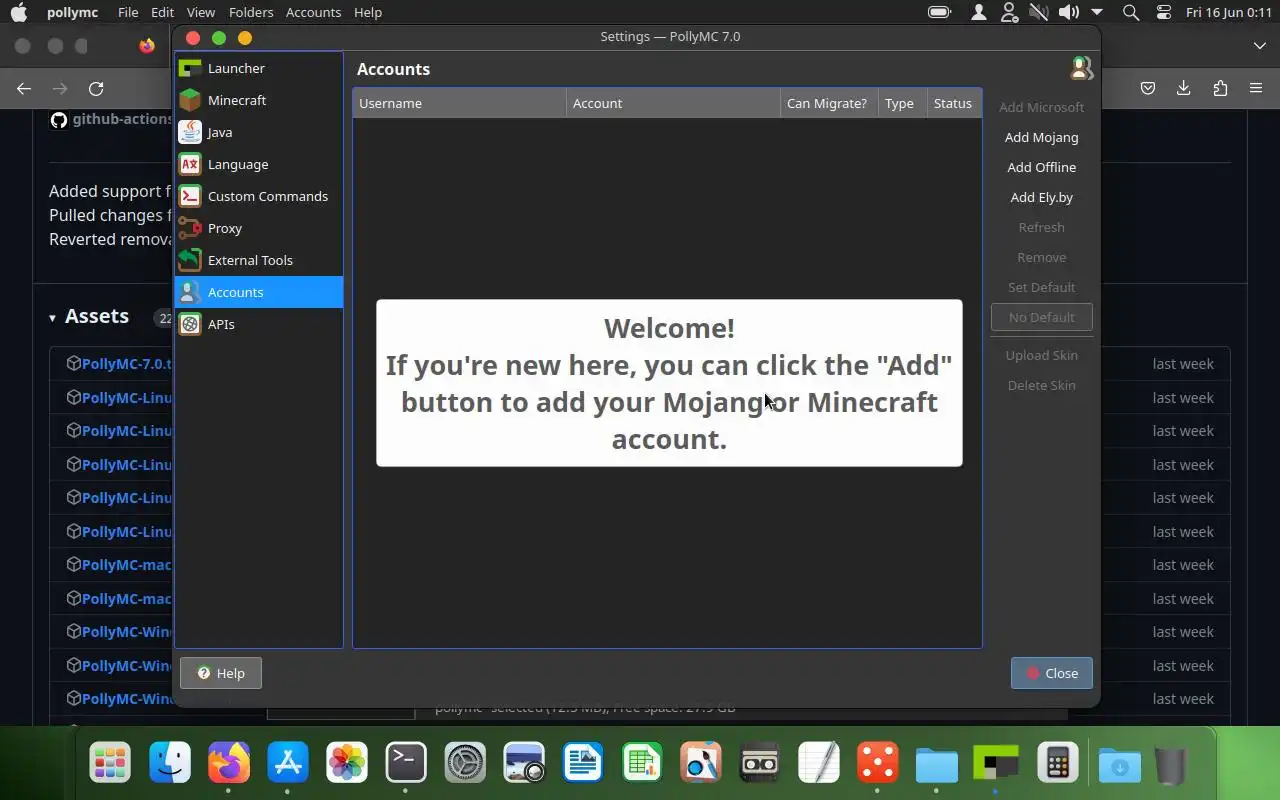The height and width of the screenshot is (800, 1280).
Task: Open Photos from the dock
Action: coord(347,764)
